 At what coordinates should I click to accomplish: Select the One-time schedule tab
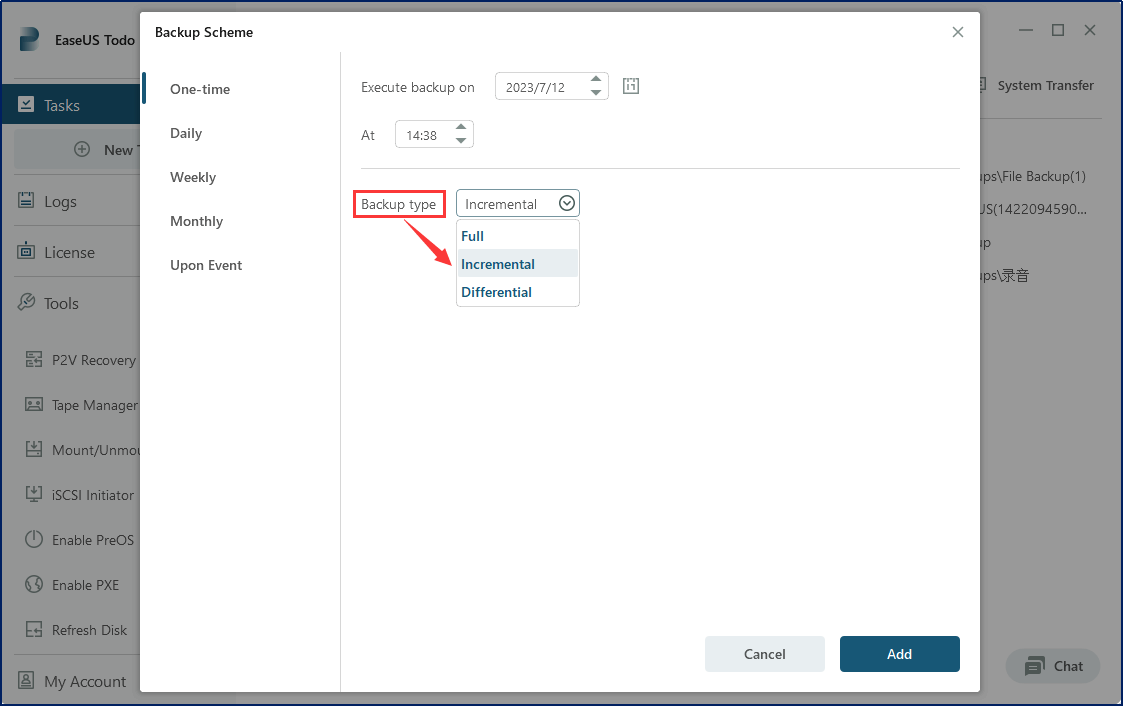tap(200, 89)
